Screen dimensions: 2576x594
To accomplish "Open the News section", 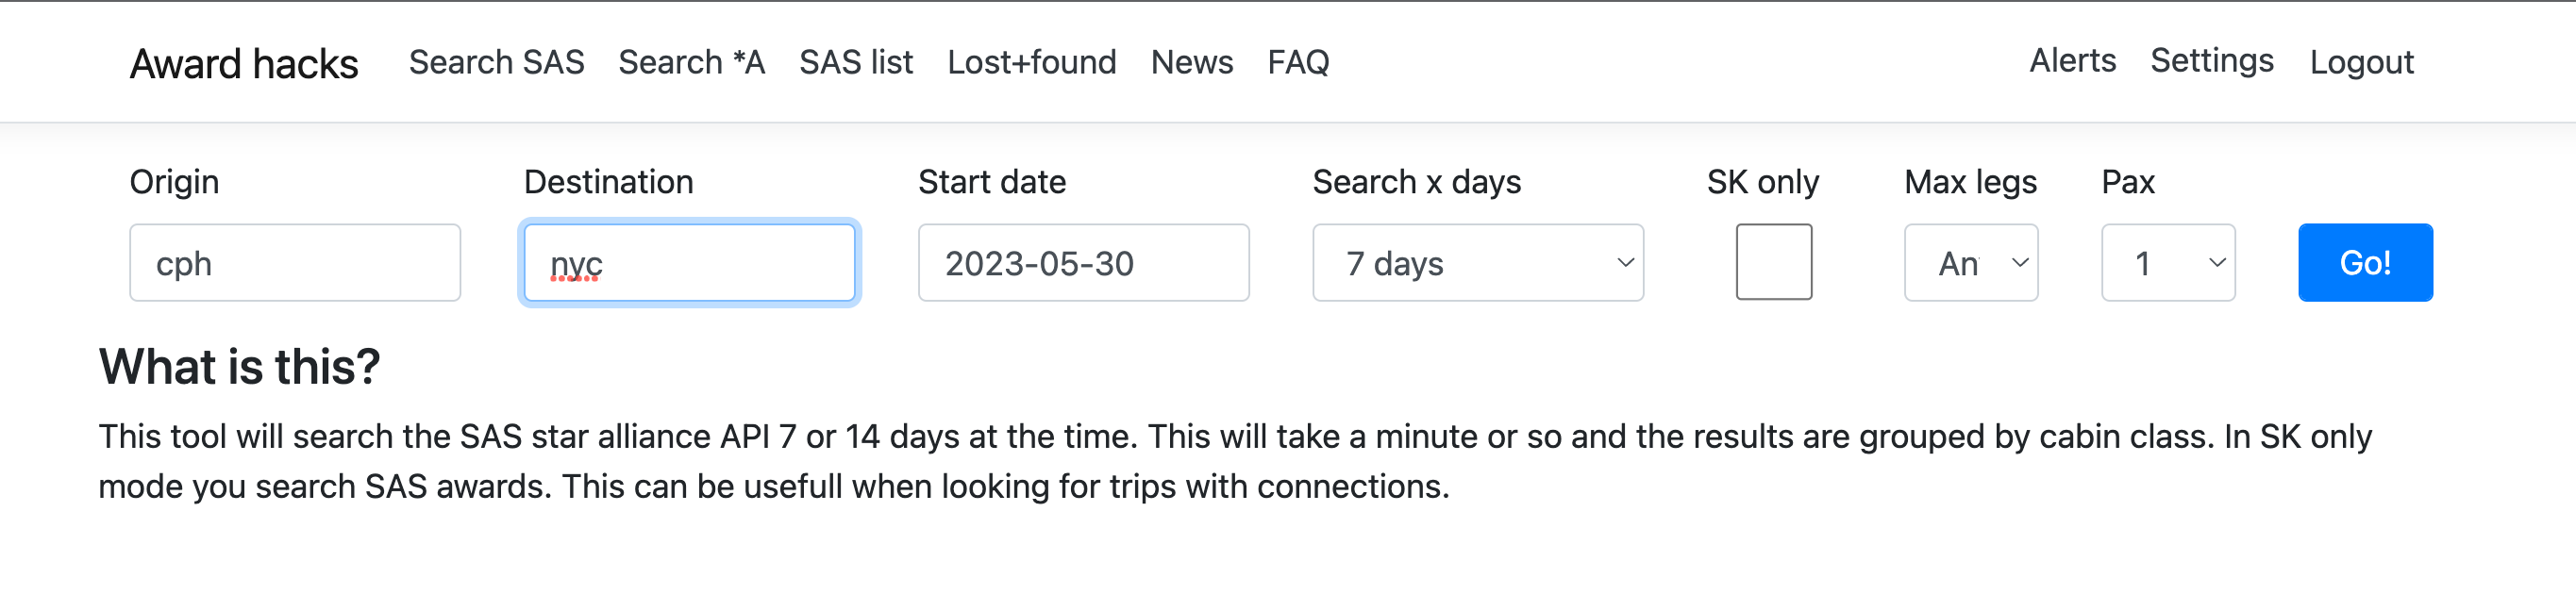I will 1191,62.
